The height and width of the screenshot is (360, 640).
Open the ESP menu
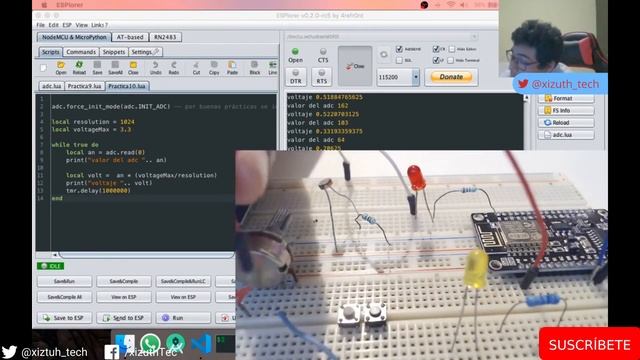point(67,25)
